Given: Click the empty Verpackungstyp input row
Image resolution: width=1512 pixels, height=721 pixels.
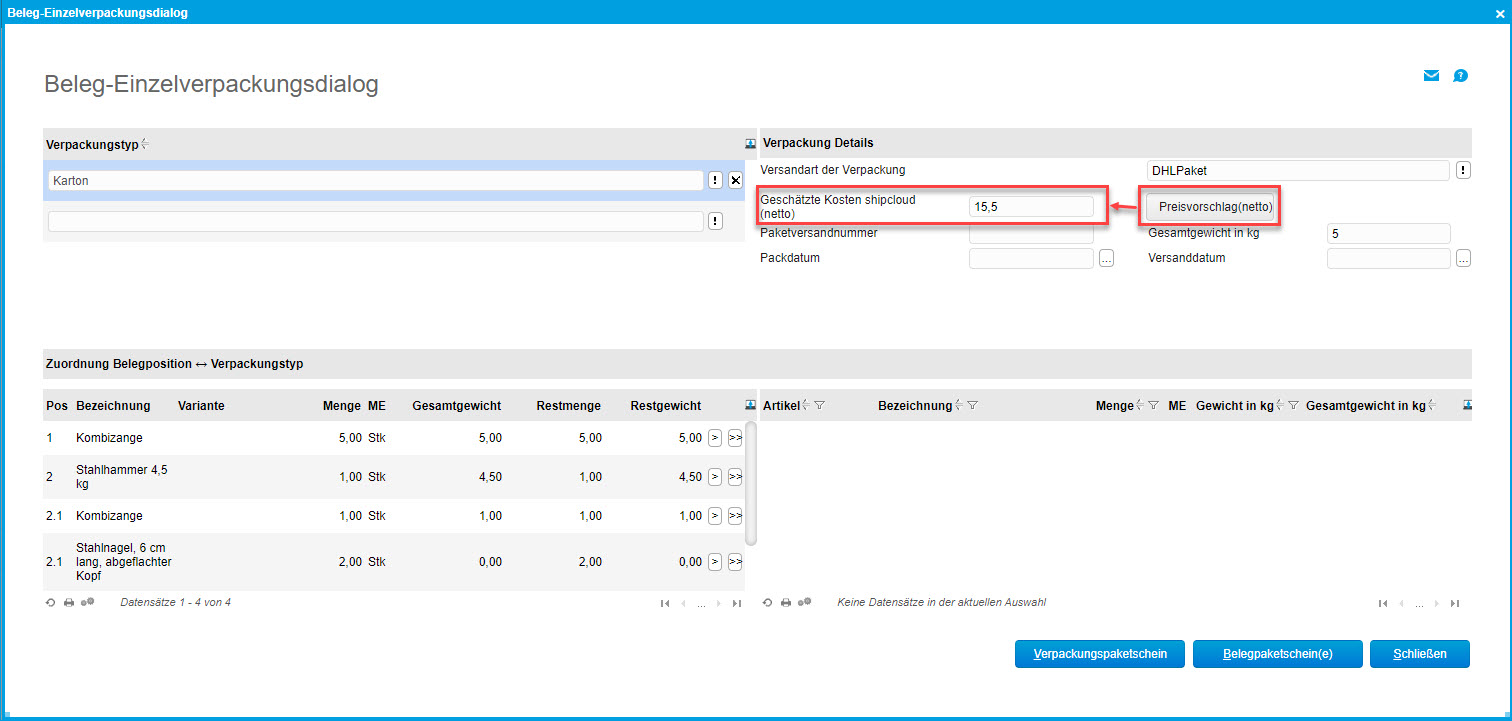Looking at the screenshot, I should [x=376, y=221].
